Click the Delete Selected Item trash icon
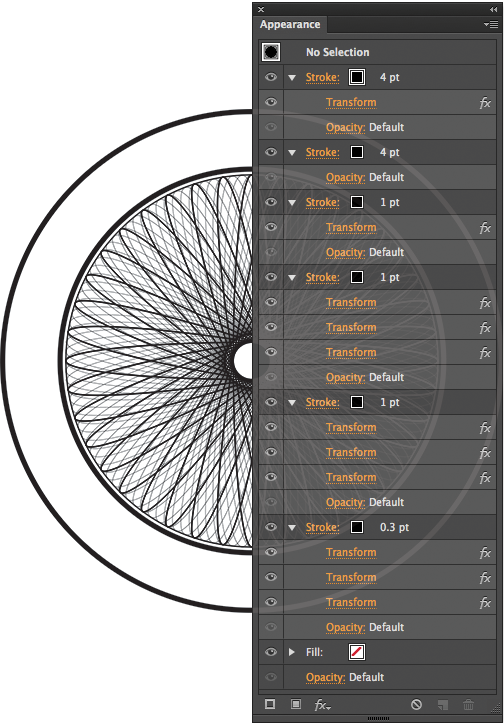The width and height of the screenshot is (504, 725). coord(468,705)
